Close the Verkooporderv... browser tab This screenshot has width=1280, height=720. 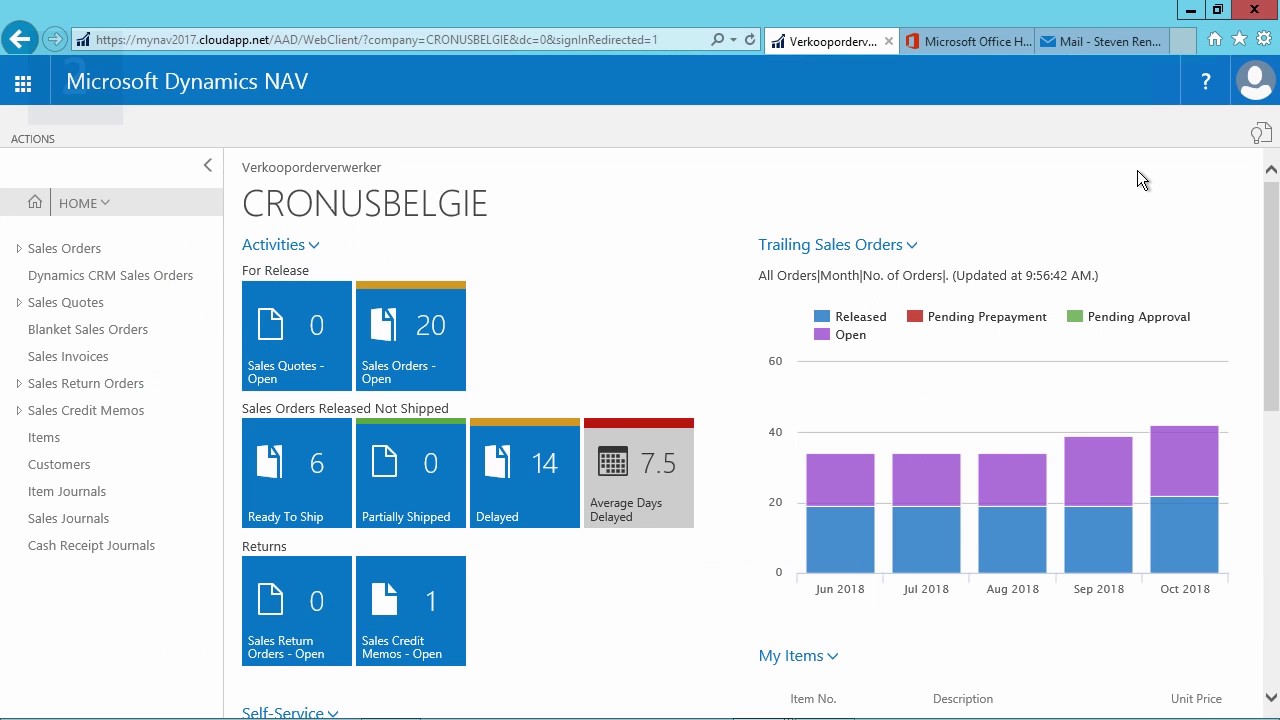(888, 41)
